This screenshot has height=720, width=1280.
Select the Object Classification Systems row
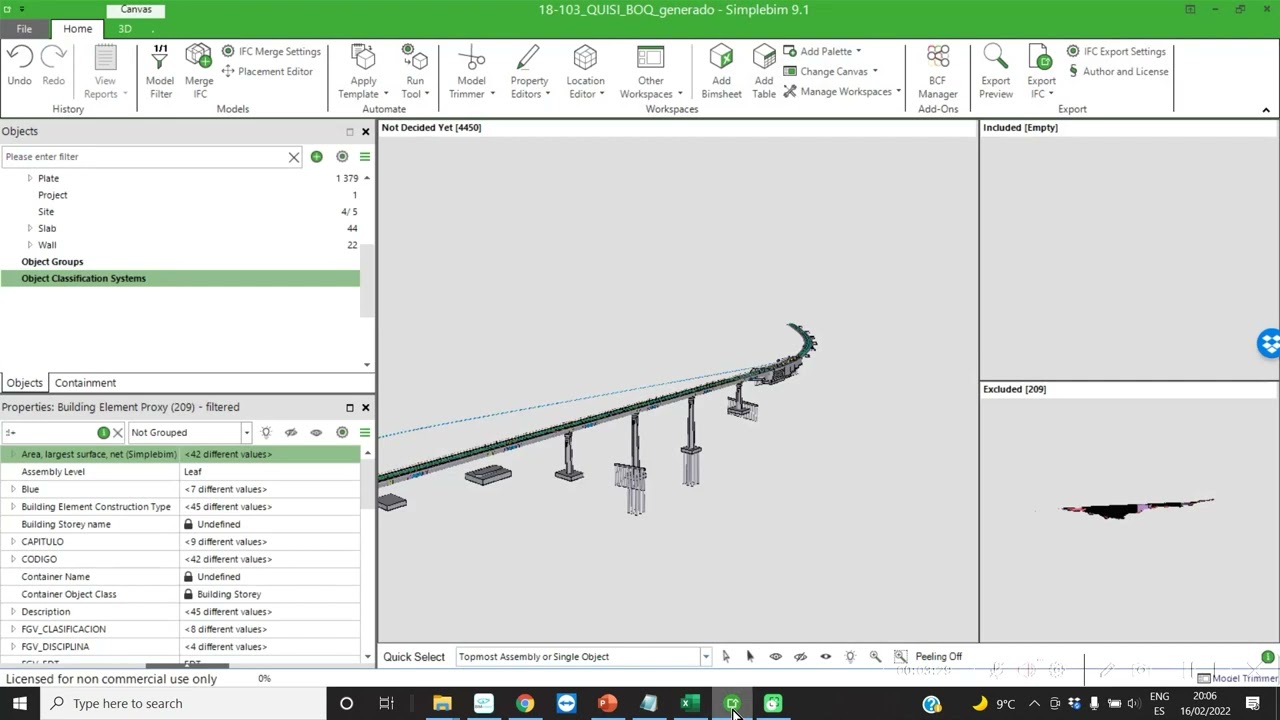[x=180, y=279]
